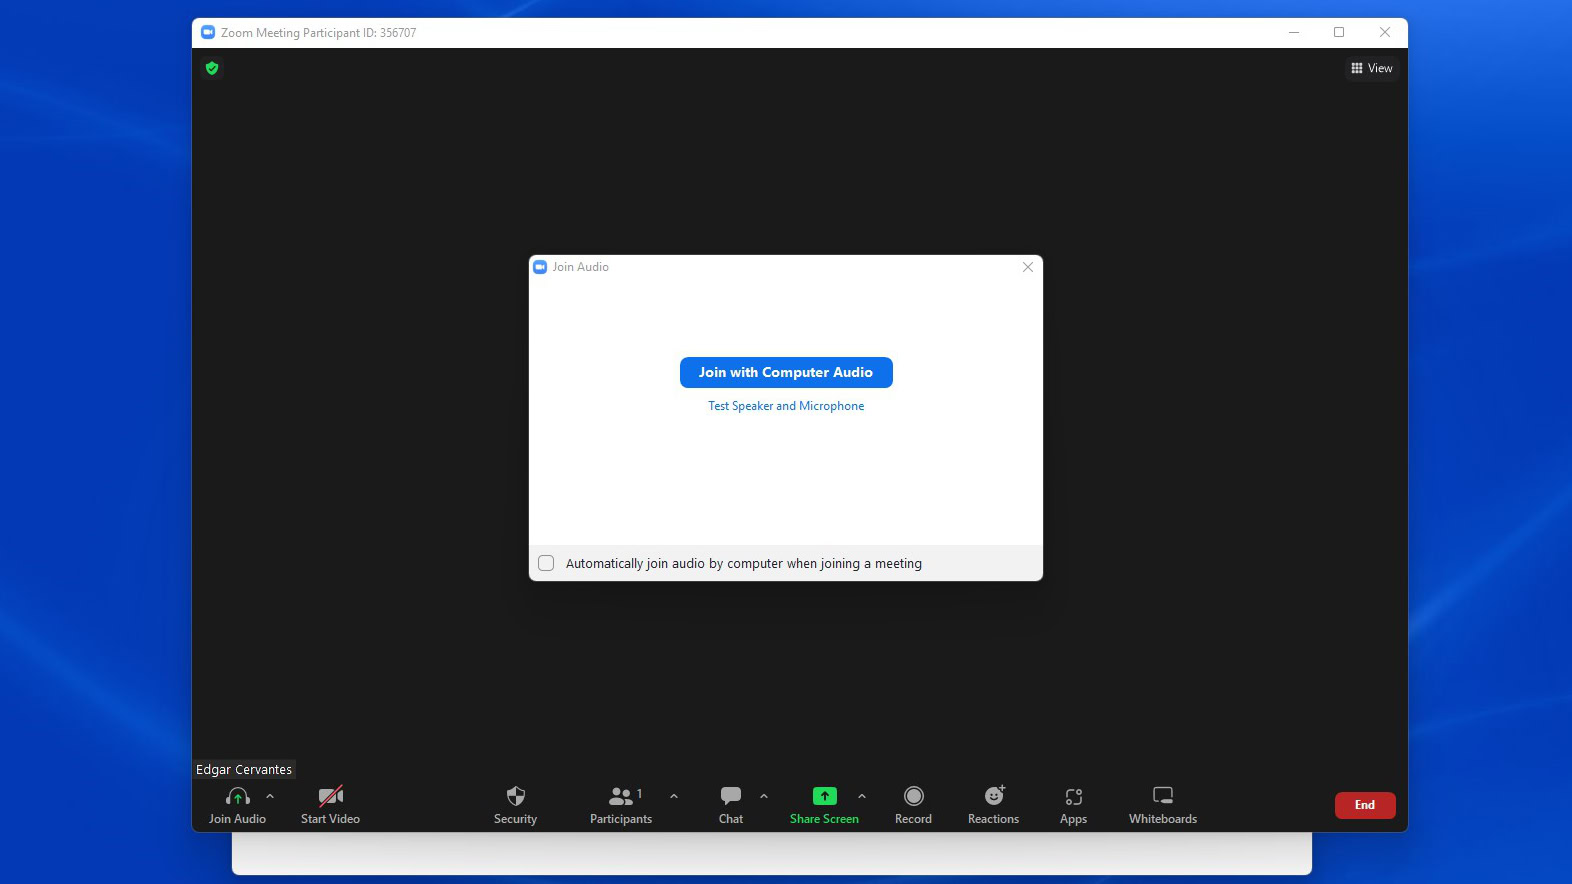Image resolution: width=1572 pixels, height=884 pixels.
Task: Minimize the Zoom Meeting window
Action: pos(1294,32)
